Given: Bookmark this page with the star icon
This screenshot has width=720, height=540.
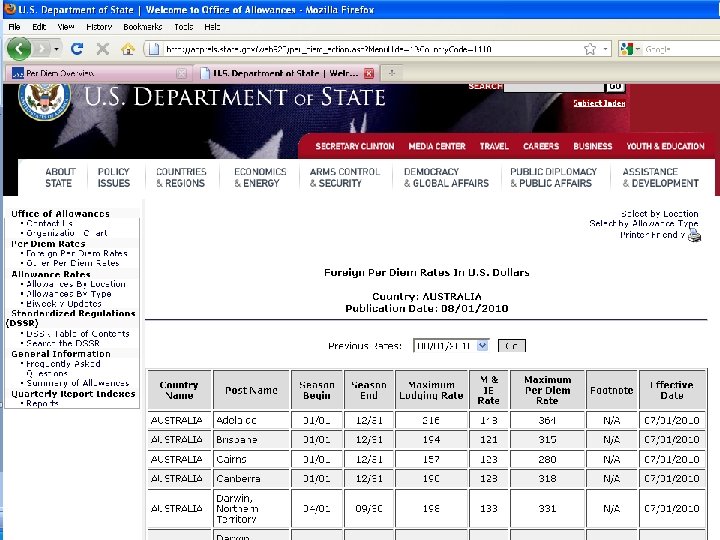Looking at the screenshot, I should point(590,49).
